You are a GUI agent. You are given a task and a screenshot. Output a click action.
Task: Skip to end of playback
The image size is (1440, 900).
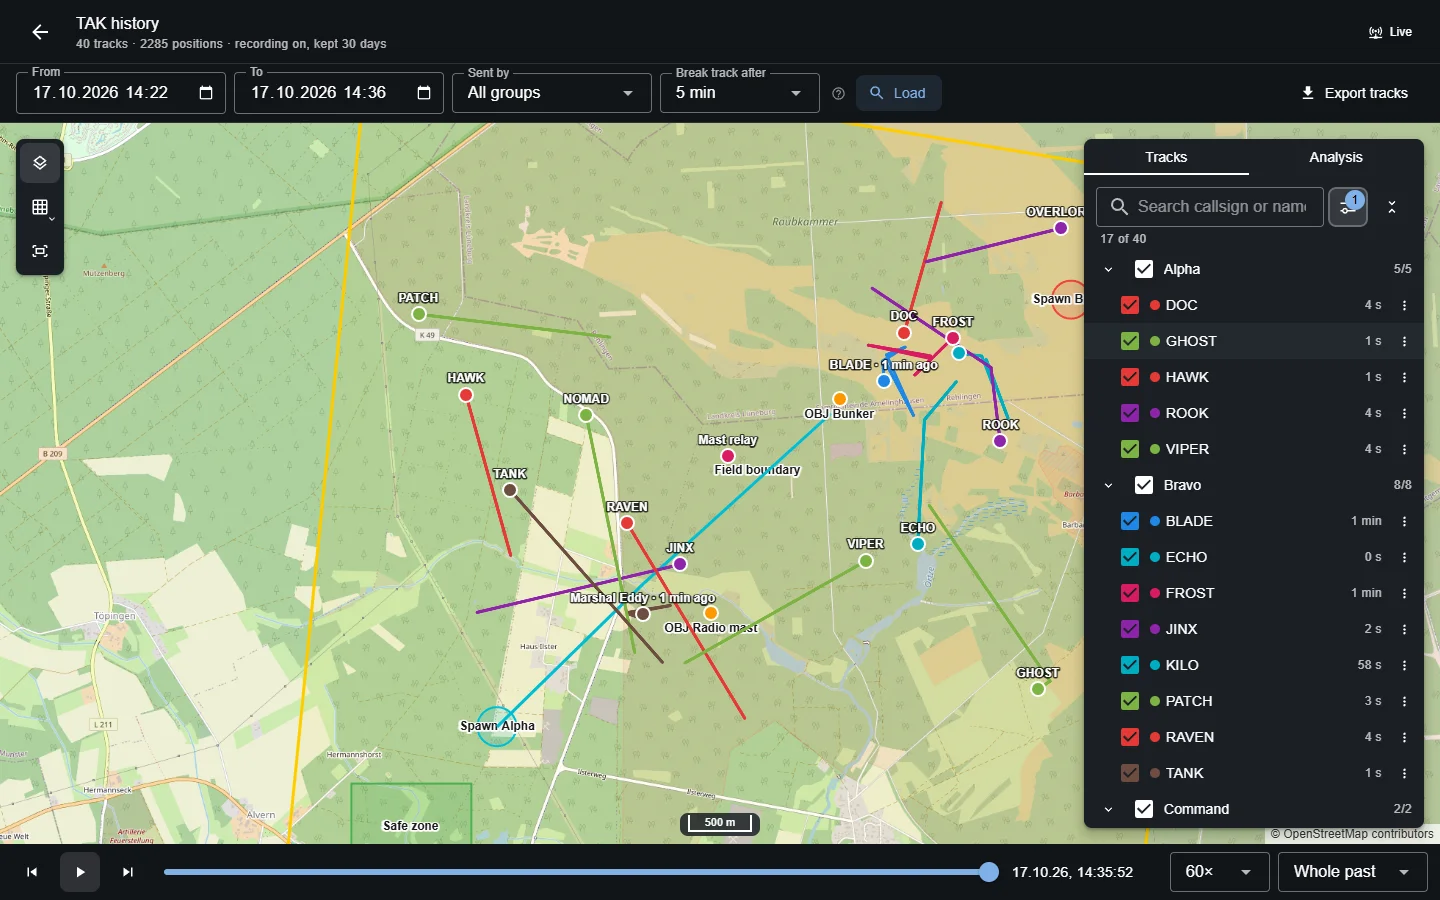click(x=128, y=872)
